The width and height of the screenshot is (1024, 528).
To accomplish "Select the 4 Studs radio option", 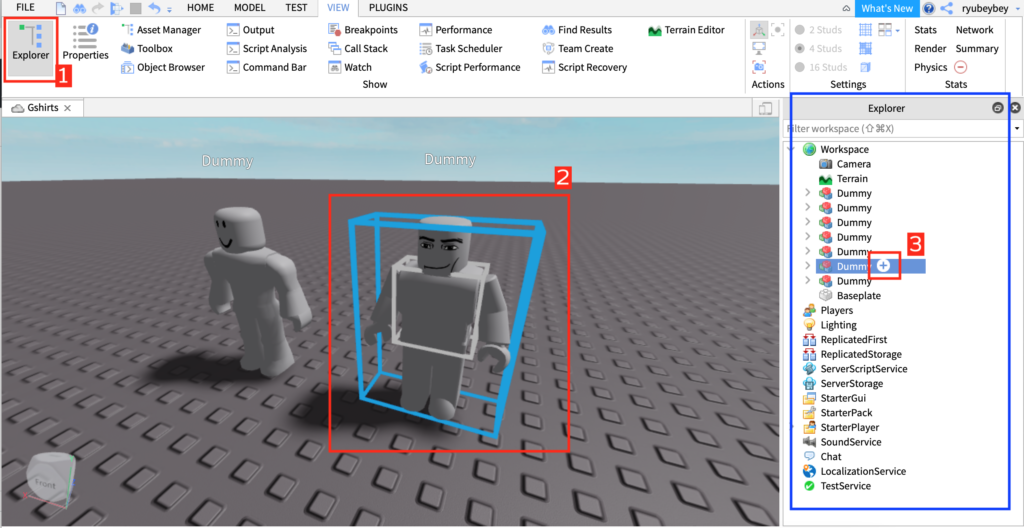I will (x=818, y=48).
